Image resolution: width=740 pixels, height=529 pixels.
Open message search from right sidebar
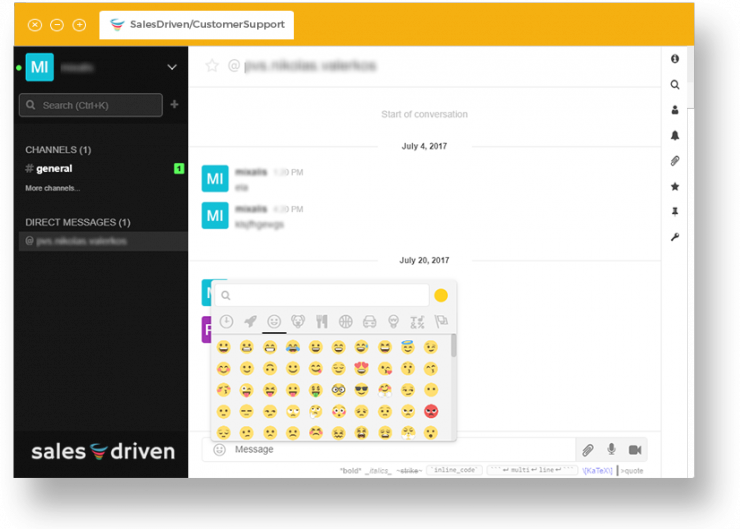[675, 84]
